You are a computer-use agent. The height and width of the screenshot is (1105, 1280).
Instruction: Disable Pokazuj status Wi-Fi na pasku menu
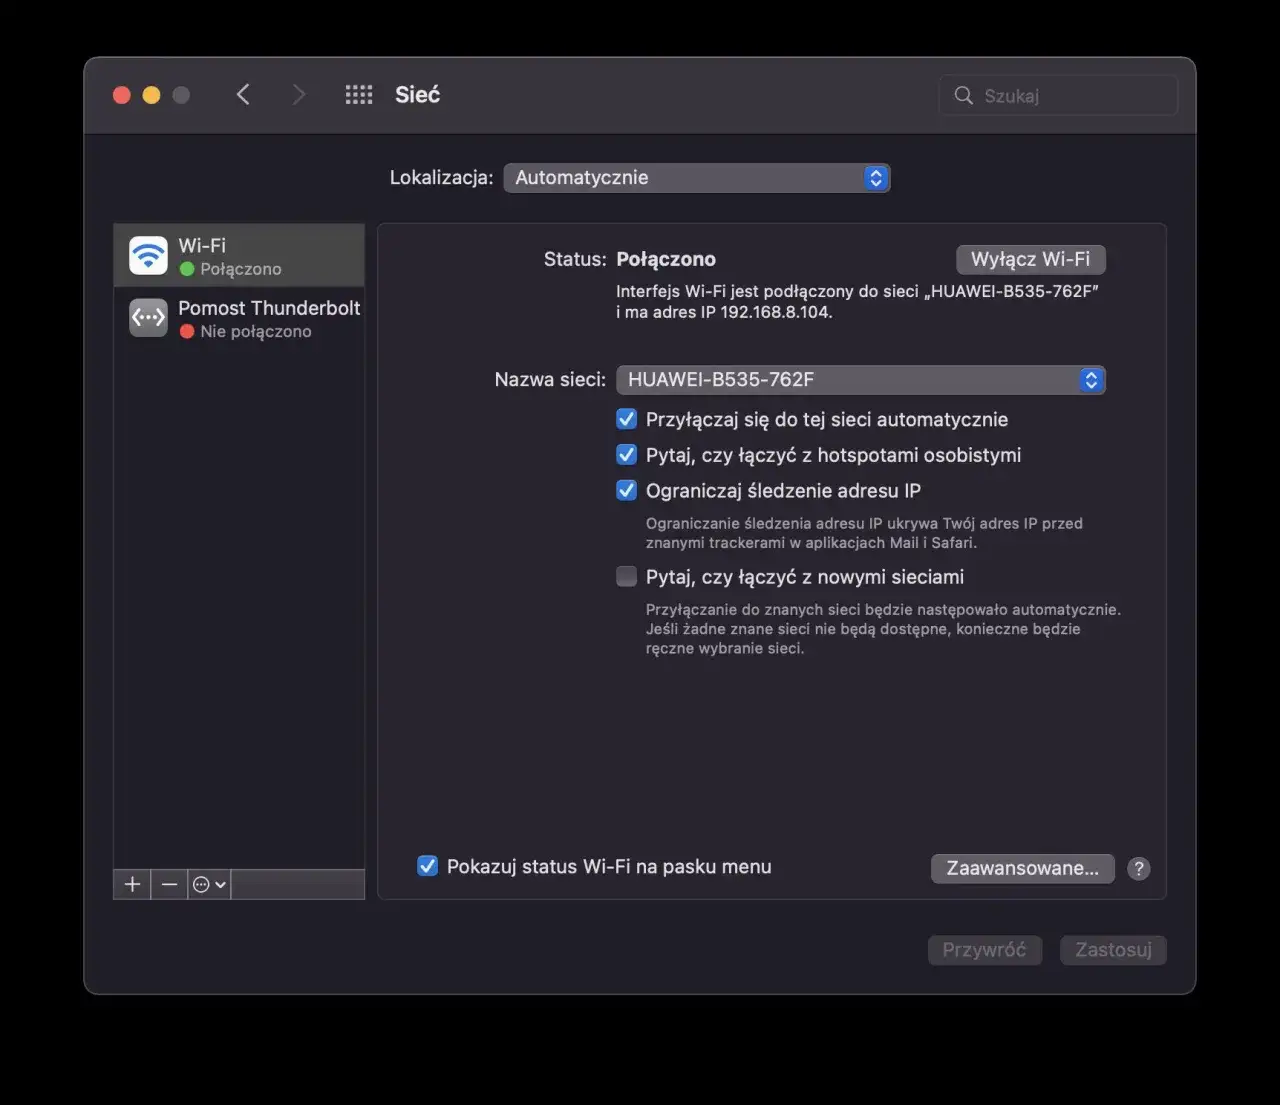[x=427, y=866]
